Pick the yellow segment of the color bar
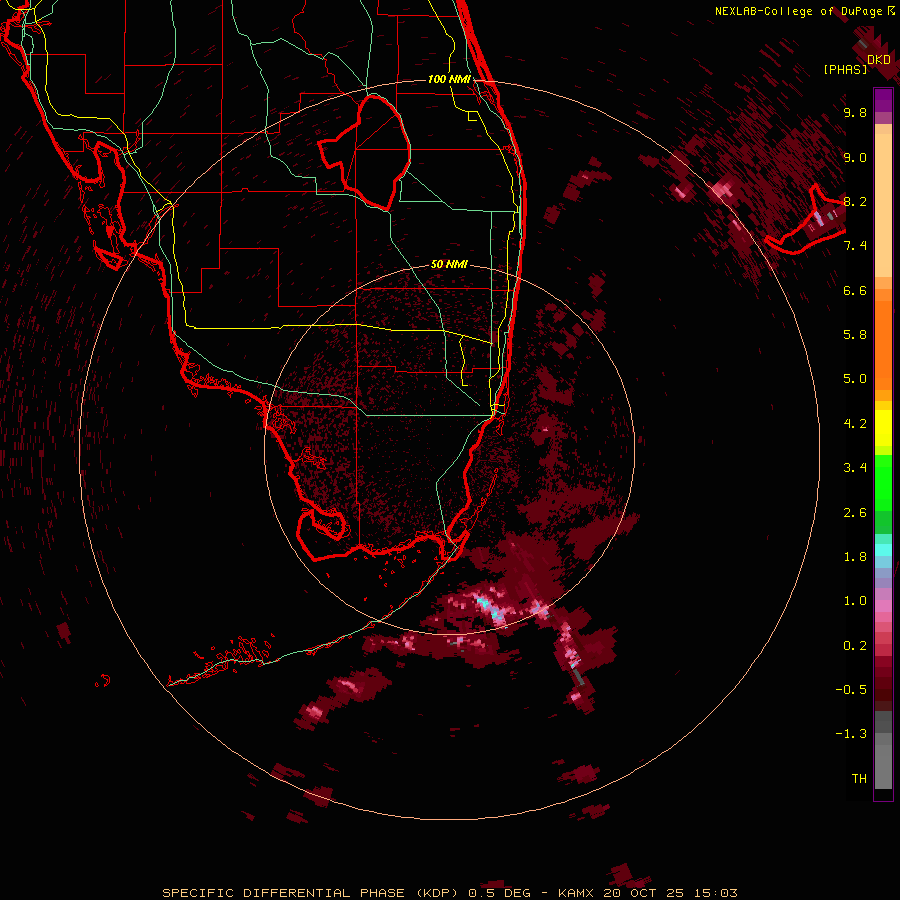Image resolution: width=900 pixels, height=900 pixels. click(883, 428)
